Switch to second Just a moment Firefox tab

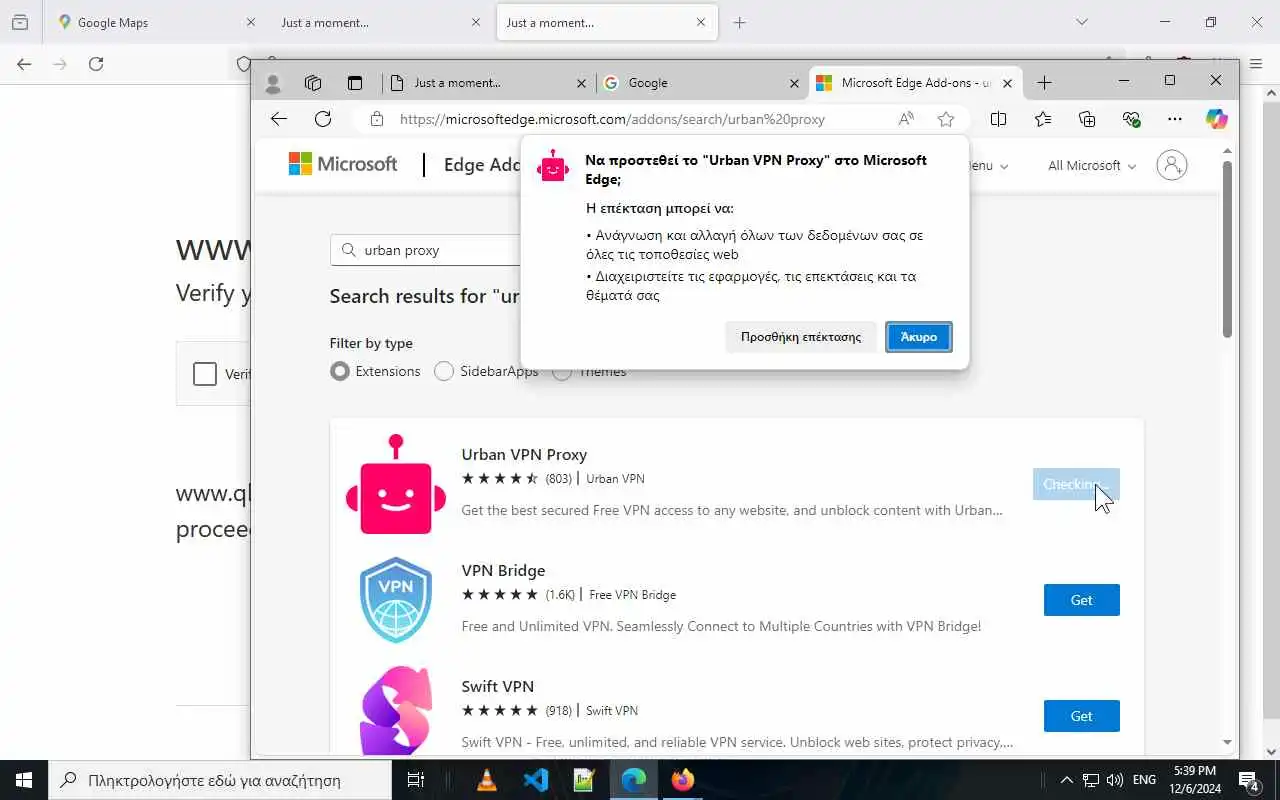[607, 22]
